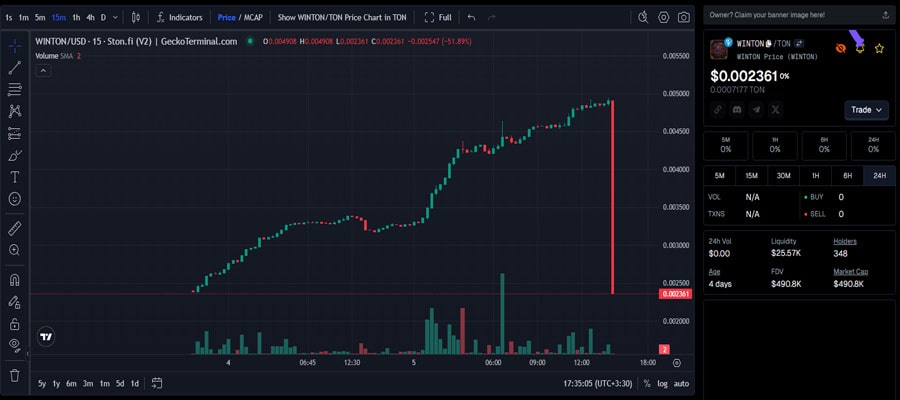Select the long position forecasting tool
The image size is (900, 400).
point(15,133)
